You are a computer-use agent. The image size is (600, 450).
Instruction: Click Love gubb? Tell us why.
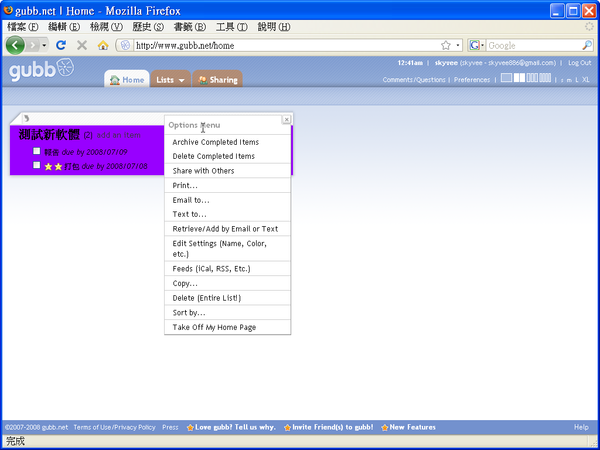click(x=231, y=427)
